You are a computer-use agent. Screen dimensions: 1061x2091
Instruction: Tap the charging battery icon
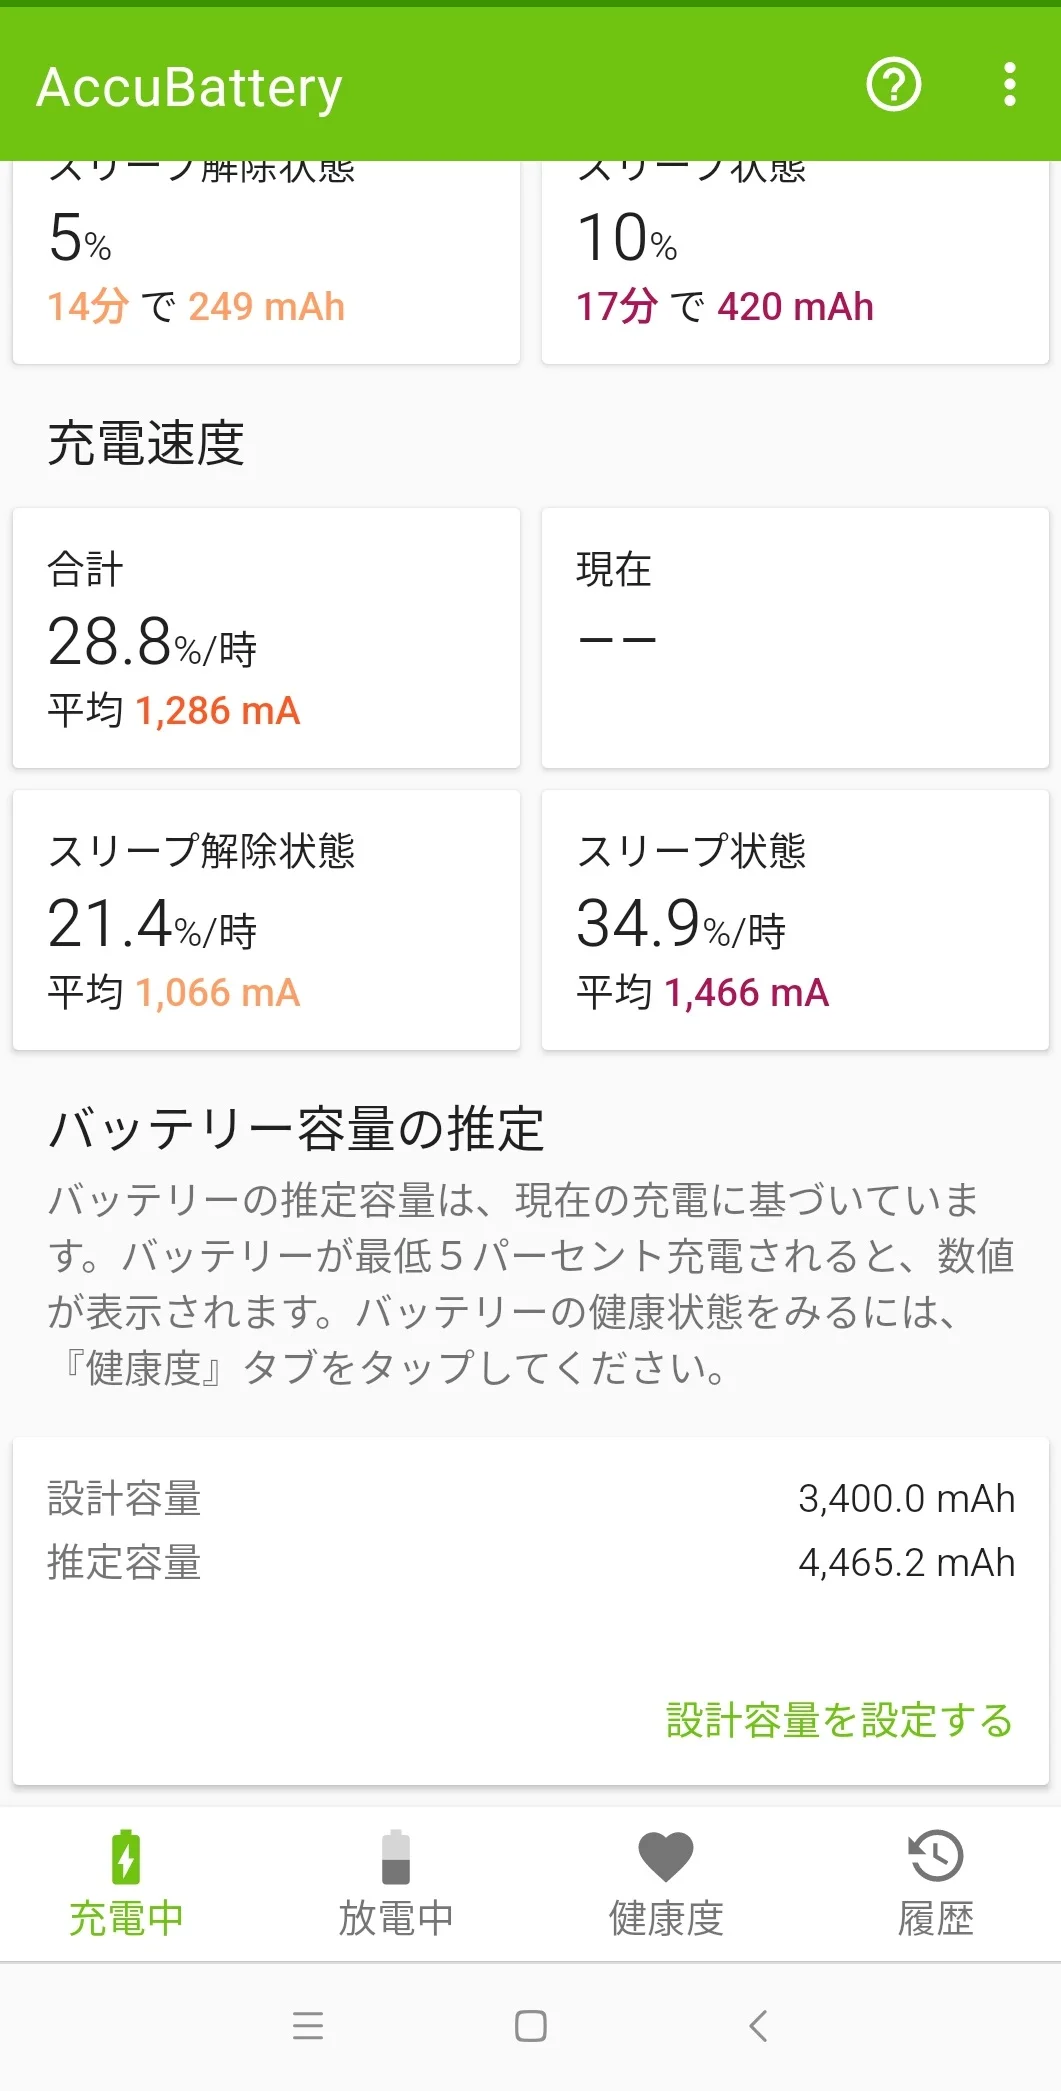coord(126,1856)
